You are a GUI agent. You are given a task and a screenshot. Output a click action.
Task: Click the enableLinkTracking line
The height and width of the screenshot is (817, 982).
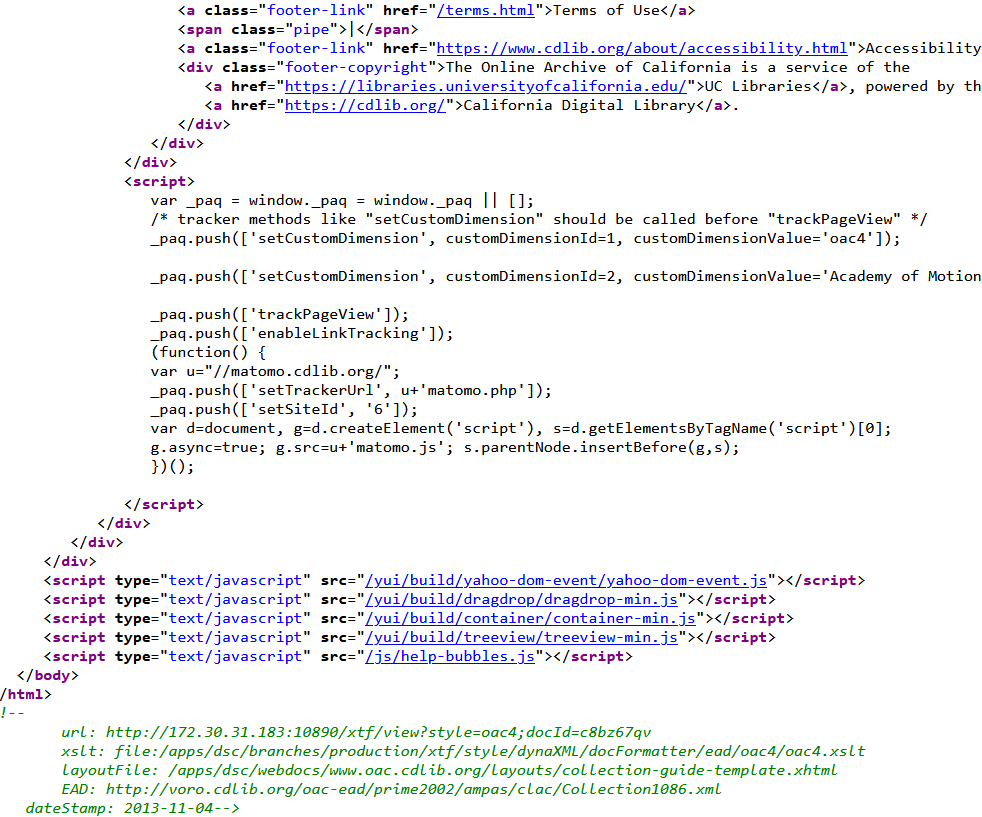(x=302, y=334)
